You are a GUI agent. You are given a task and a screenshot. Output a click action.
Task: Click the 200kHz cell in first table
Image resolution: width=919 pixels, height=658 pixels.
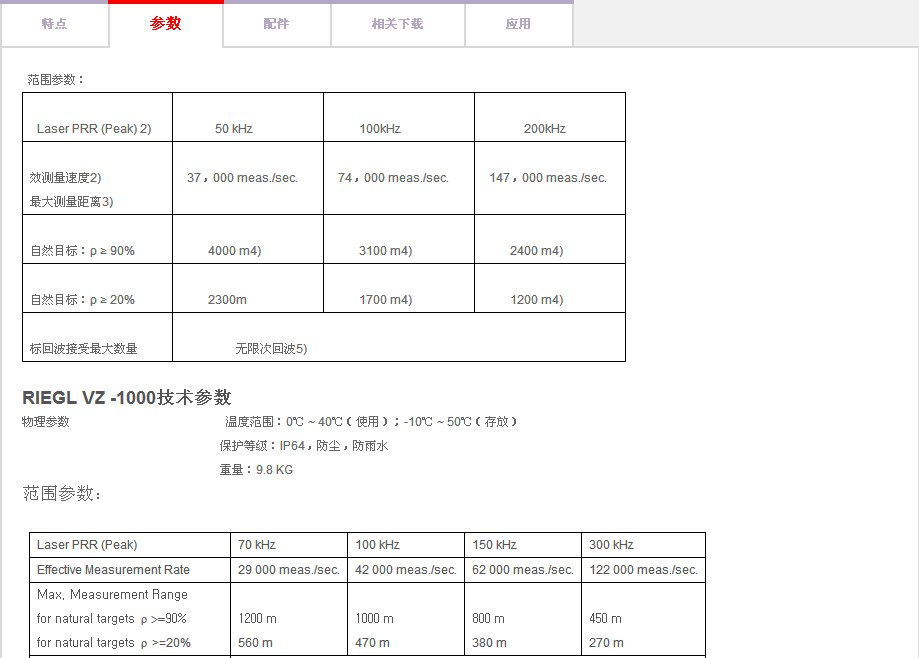pyautogui.click(x=544, y=129)
